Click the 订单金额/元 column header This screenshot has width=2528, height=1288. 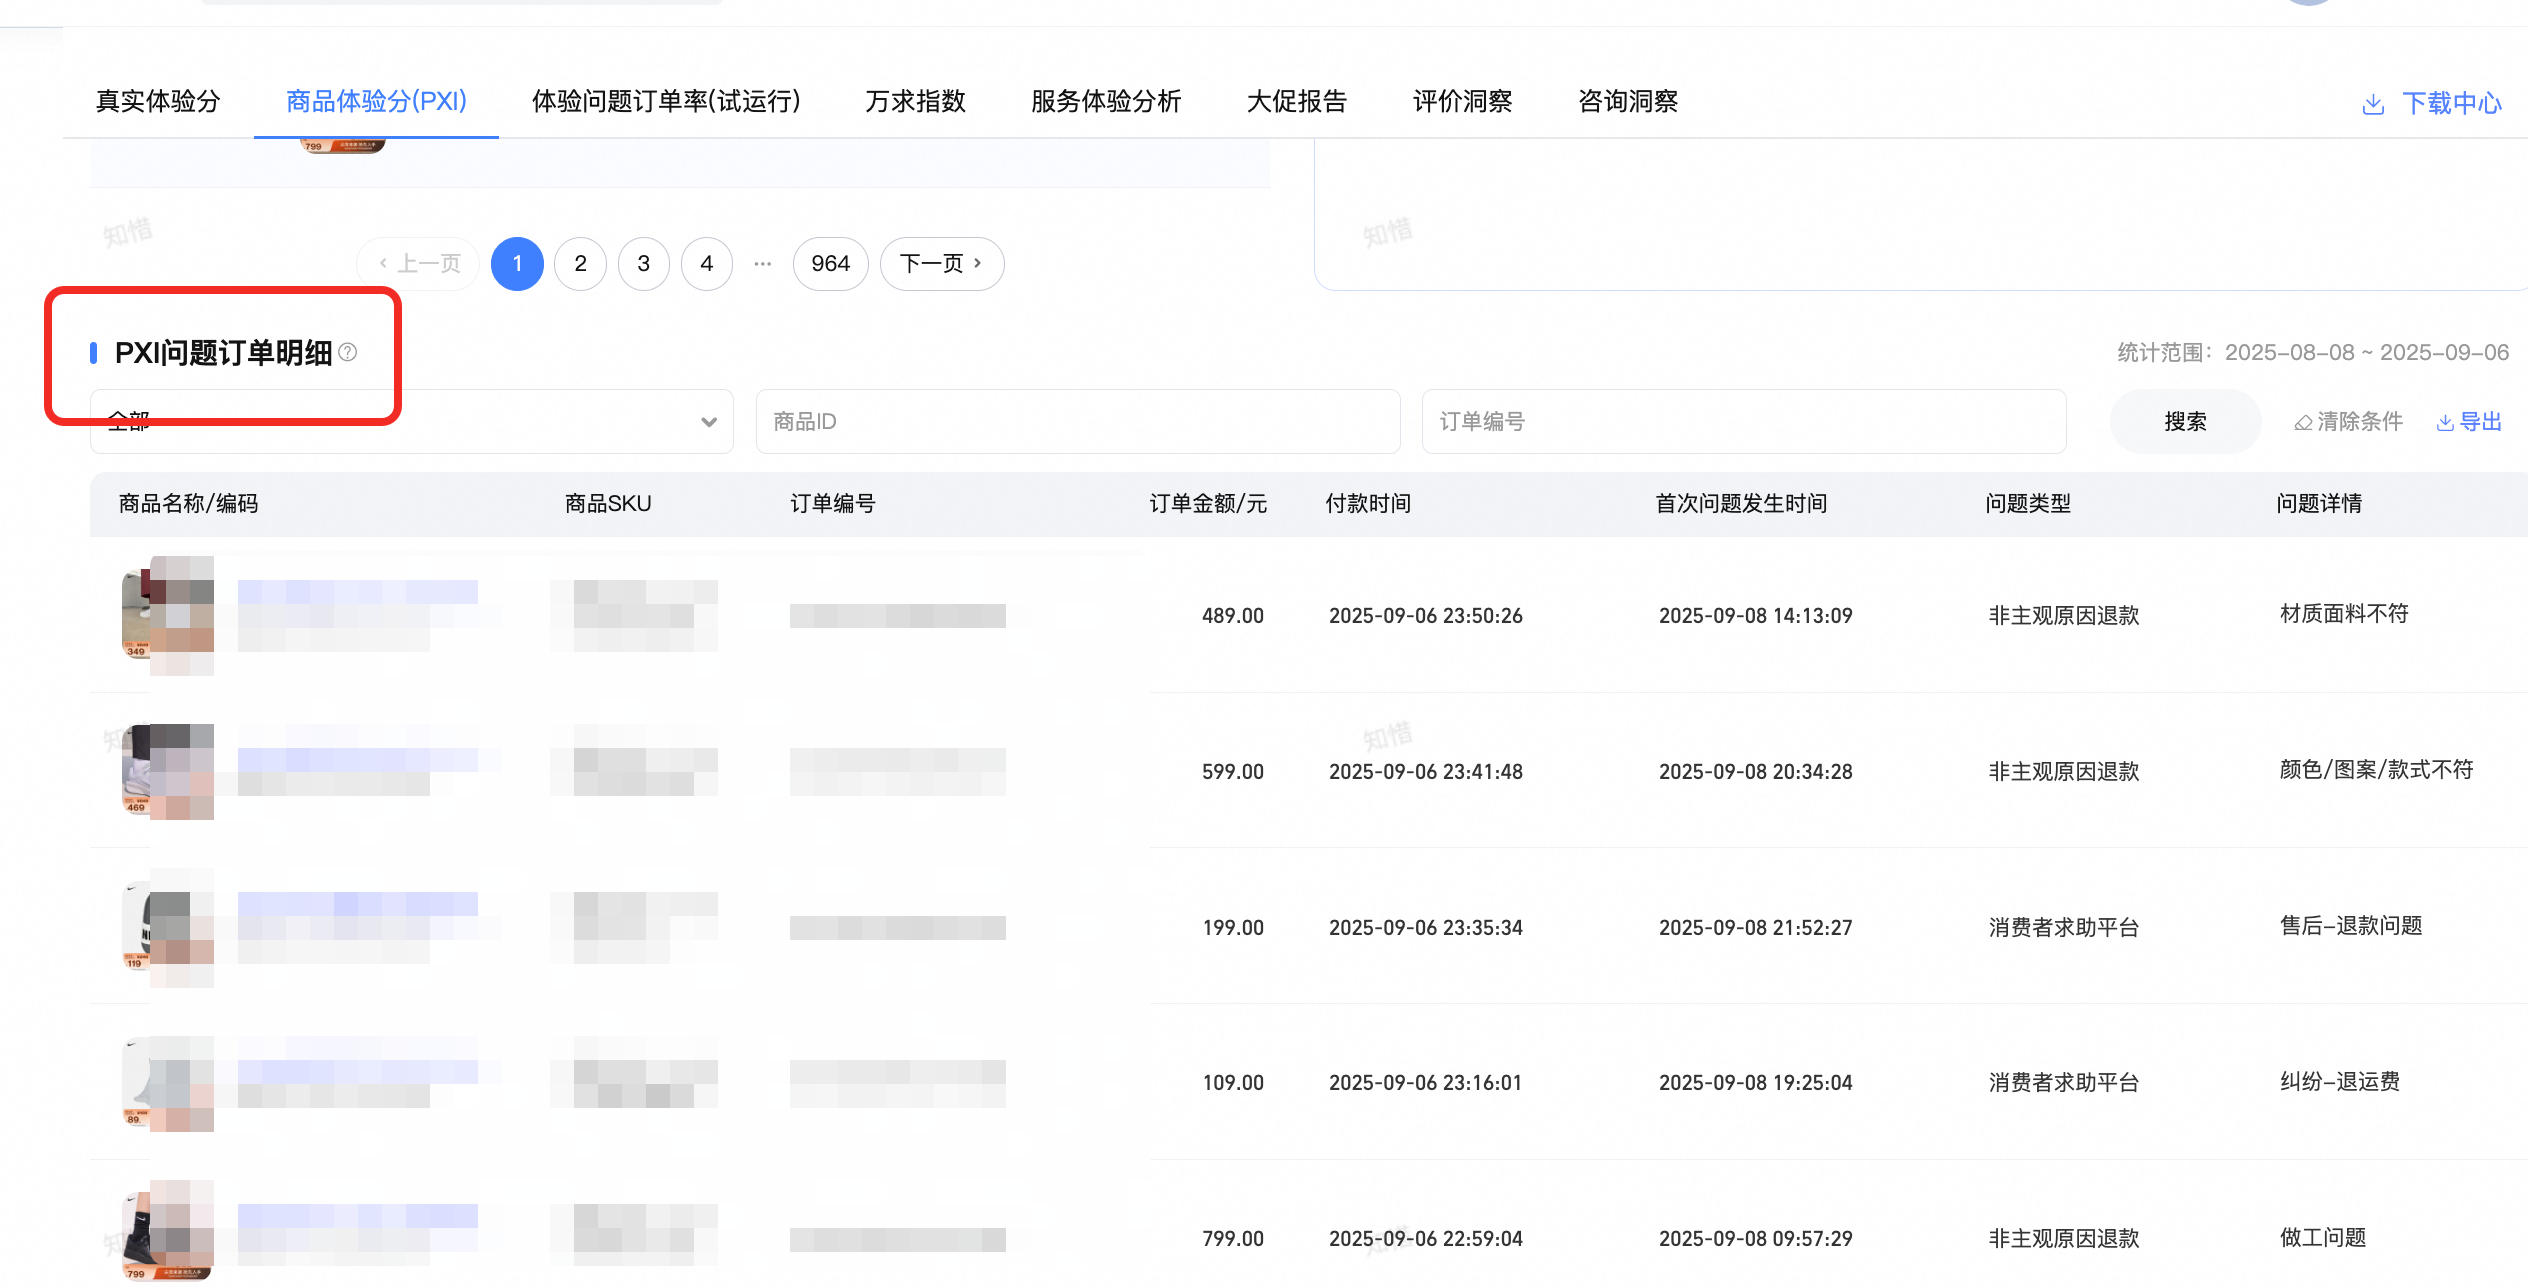pyautogui.click(x=1208, y=503)
